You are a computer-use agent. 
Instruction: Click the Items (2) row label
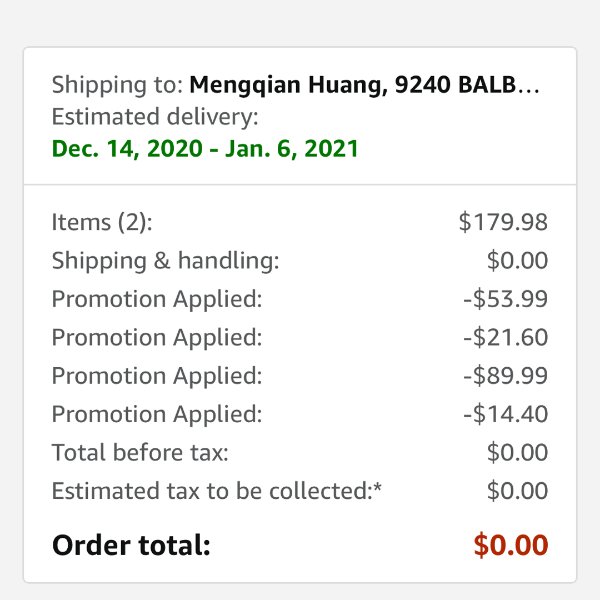tap(102, 222)
